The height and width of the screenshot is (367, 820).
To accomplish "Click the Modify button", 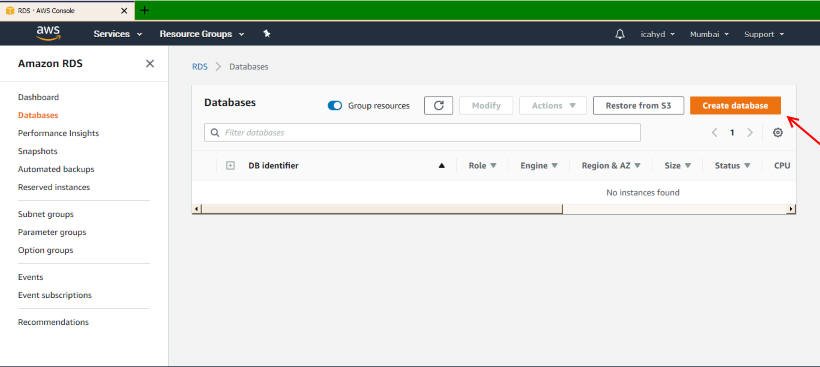I will pos(486,106).
